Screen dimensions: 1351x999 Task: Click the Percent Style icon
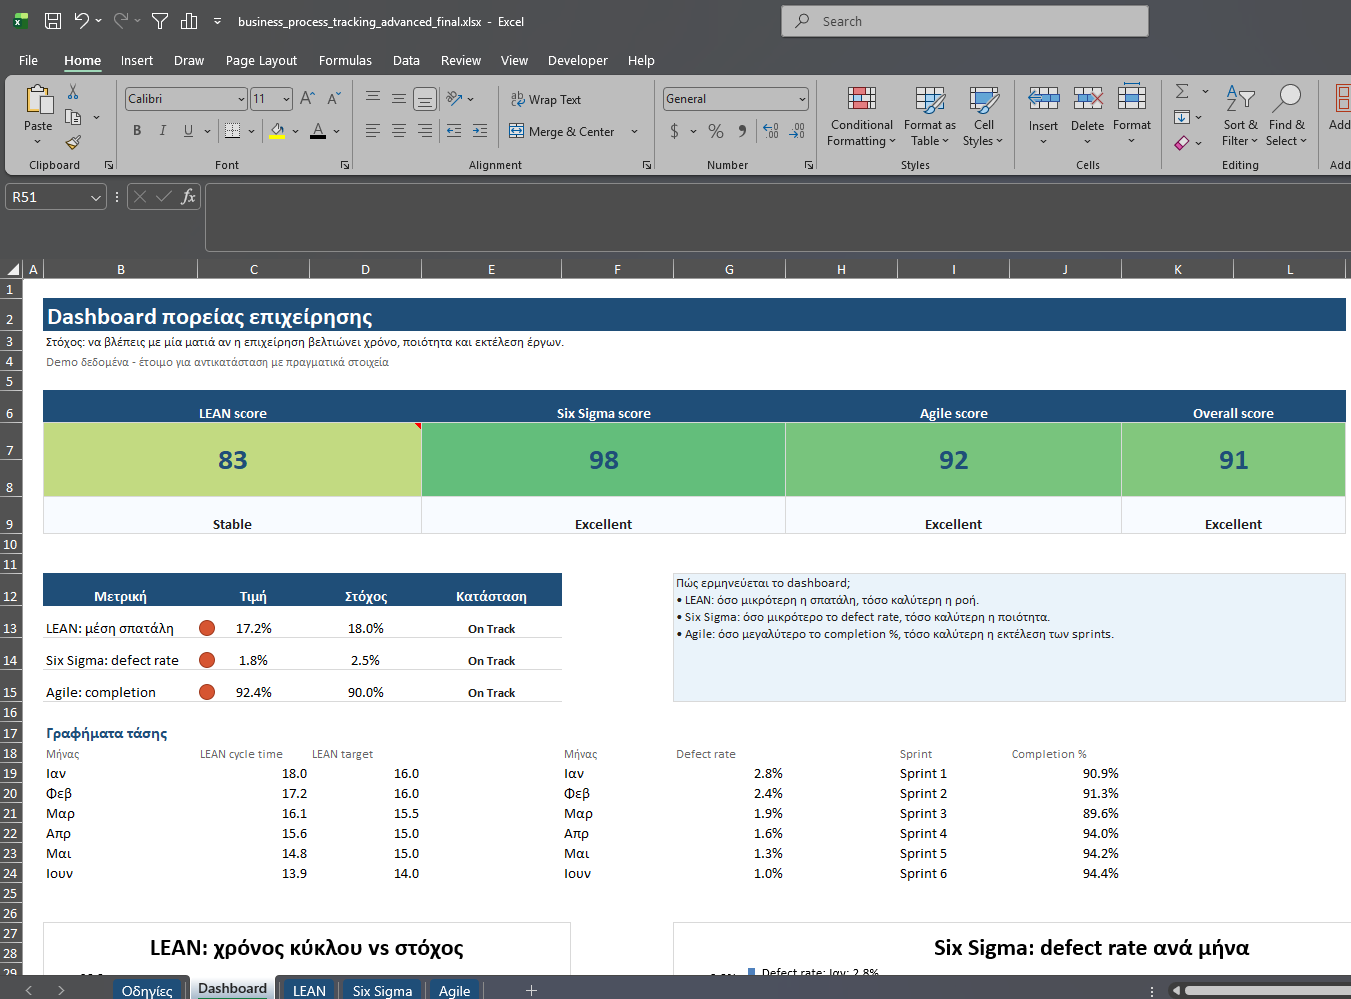716,131
